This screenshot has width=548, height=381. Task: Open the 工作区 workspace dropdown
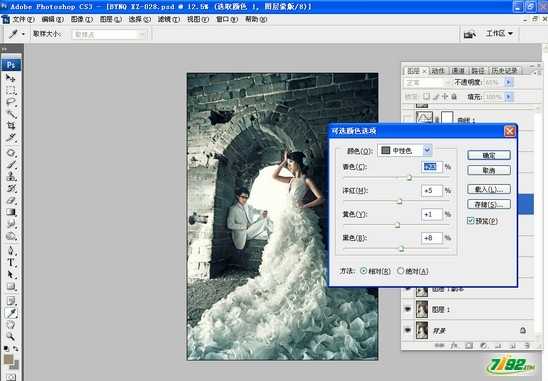(x=499, y=34)
